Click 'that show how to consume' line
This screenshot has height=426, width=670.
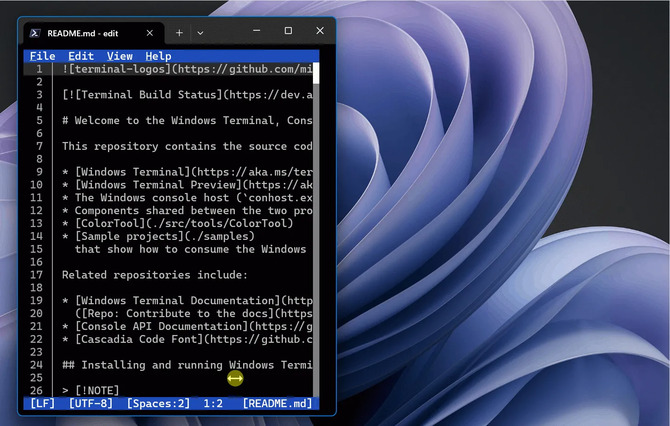pyautogui.click(x=191, y=249)
